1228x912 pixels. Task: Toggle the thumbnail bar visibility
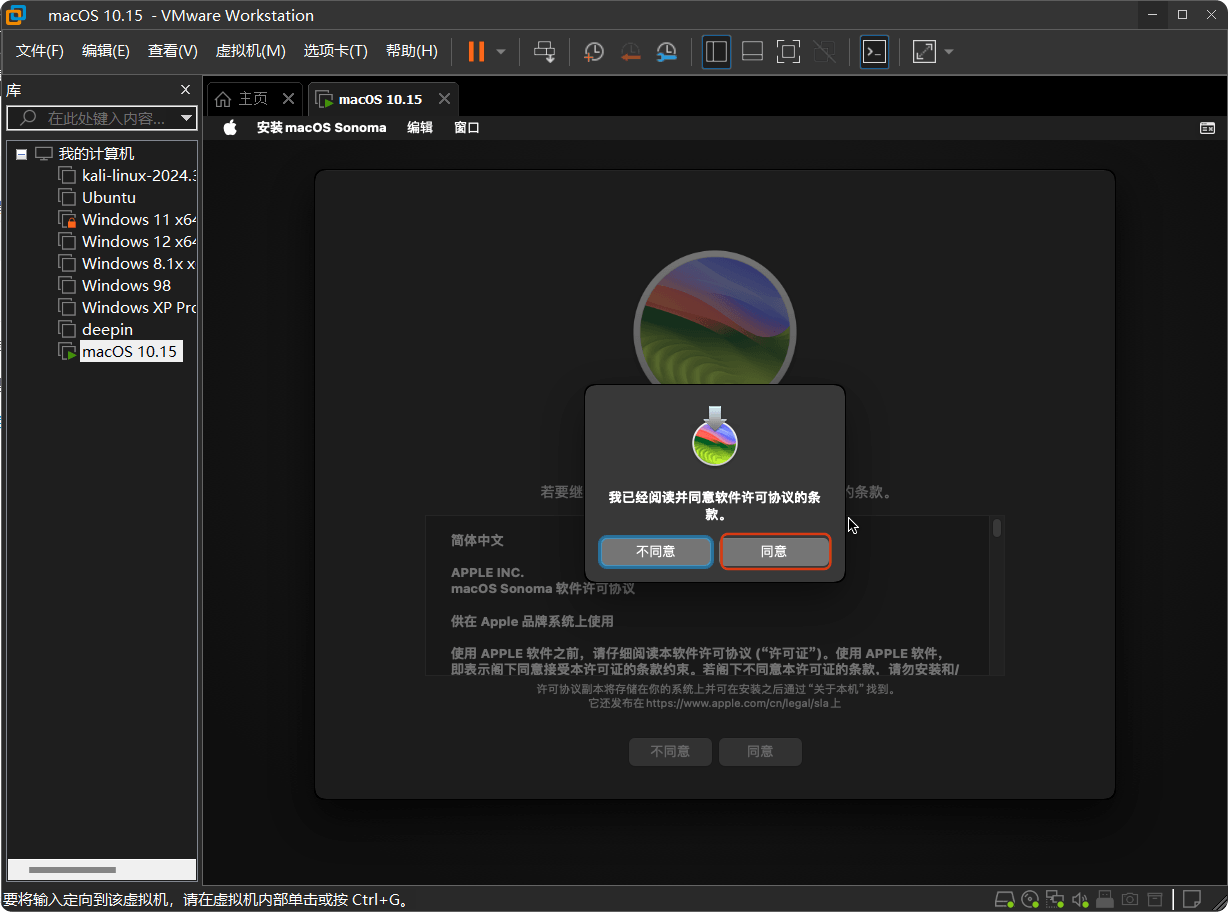click(752, 51)
